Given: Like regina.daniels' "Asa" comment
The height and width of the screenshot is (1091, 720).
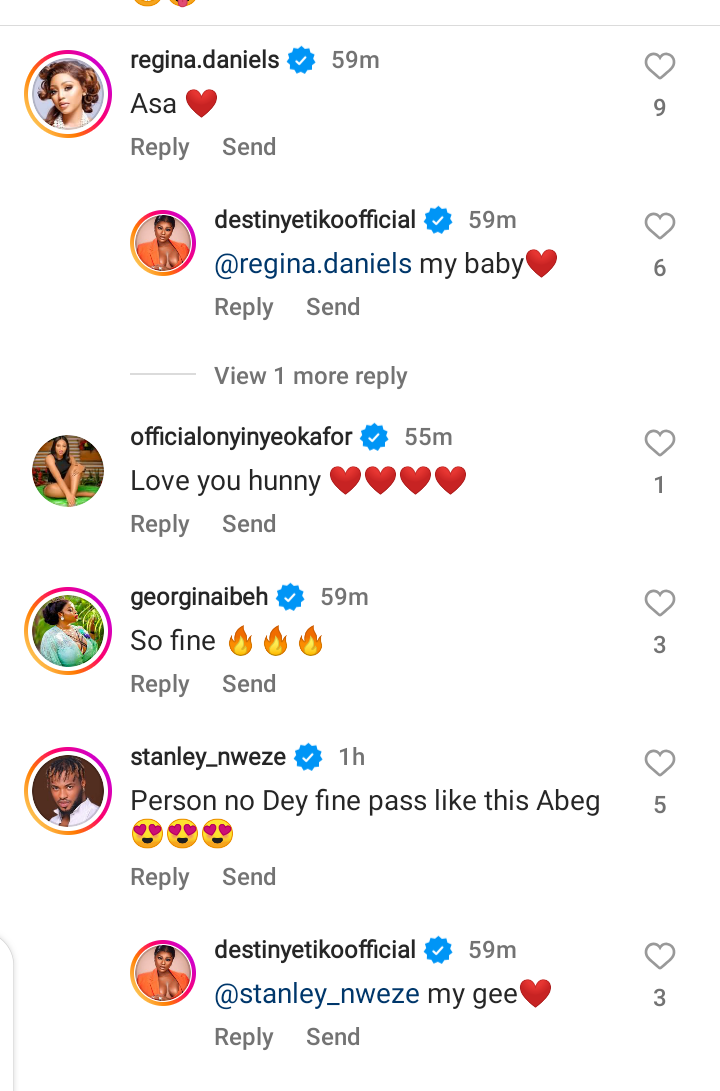Looking at the screenshot, I should click(x=659, y=67).
